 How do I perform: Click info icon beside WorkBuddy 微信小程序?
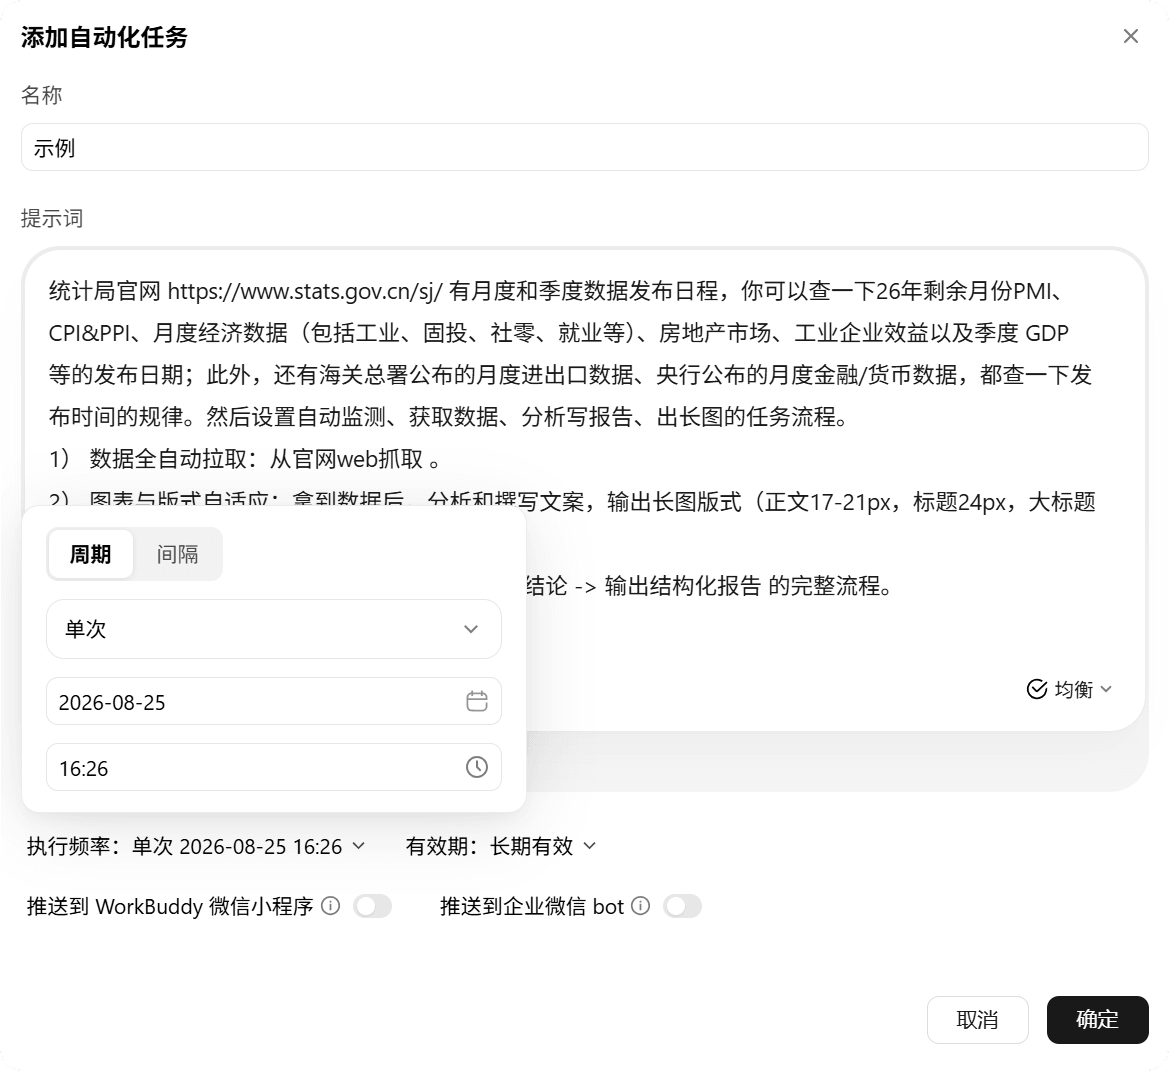[x=330, y=906]
